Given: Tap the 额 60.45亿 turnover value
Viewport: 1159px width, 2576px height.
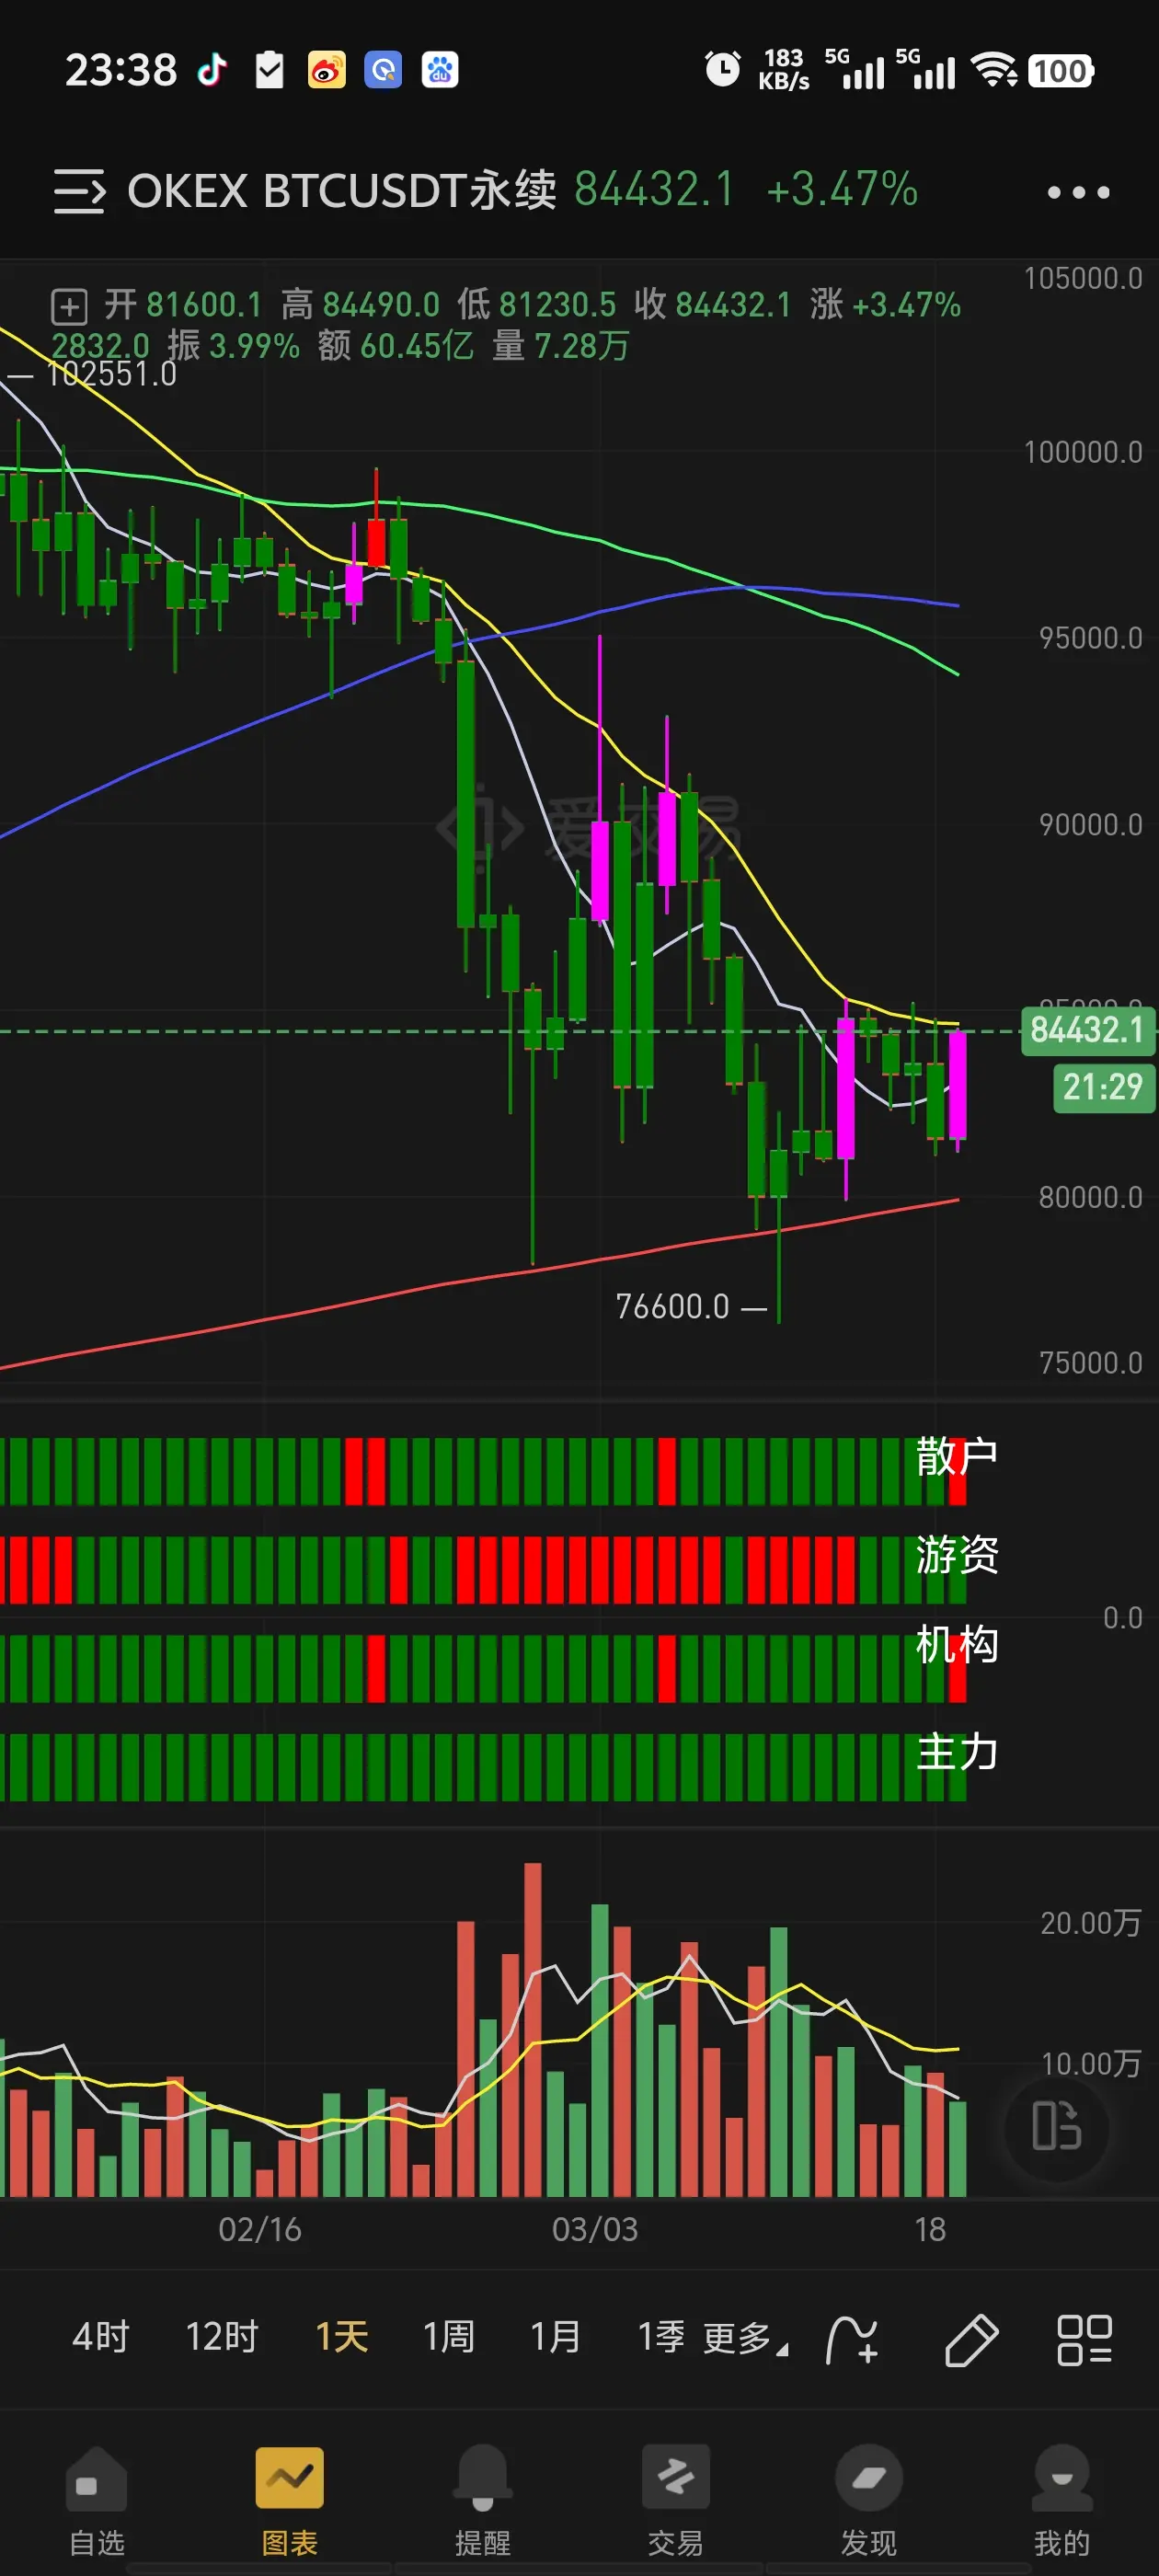Looking at the screenshot, I should coord(395,346).
